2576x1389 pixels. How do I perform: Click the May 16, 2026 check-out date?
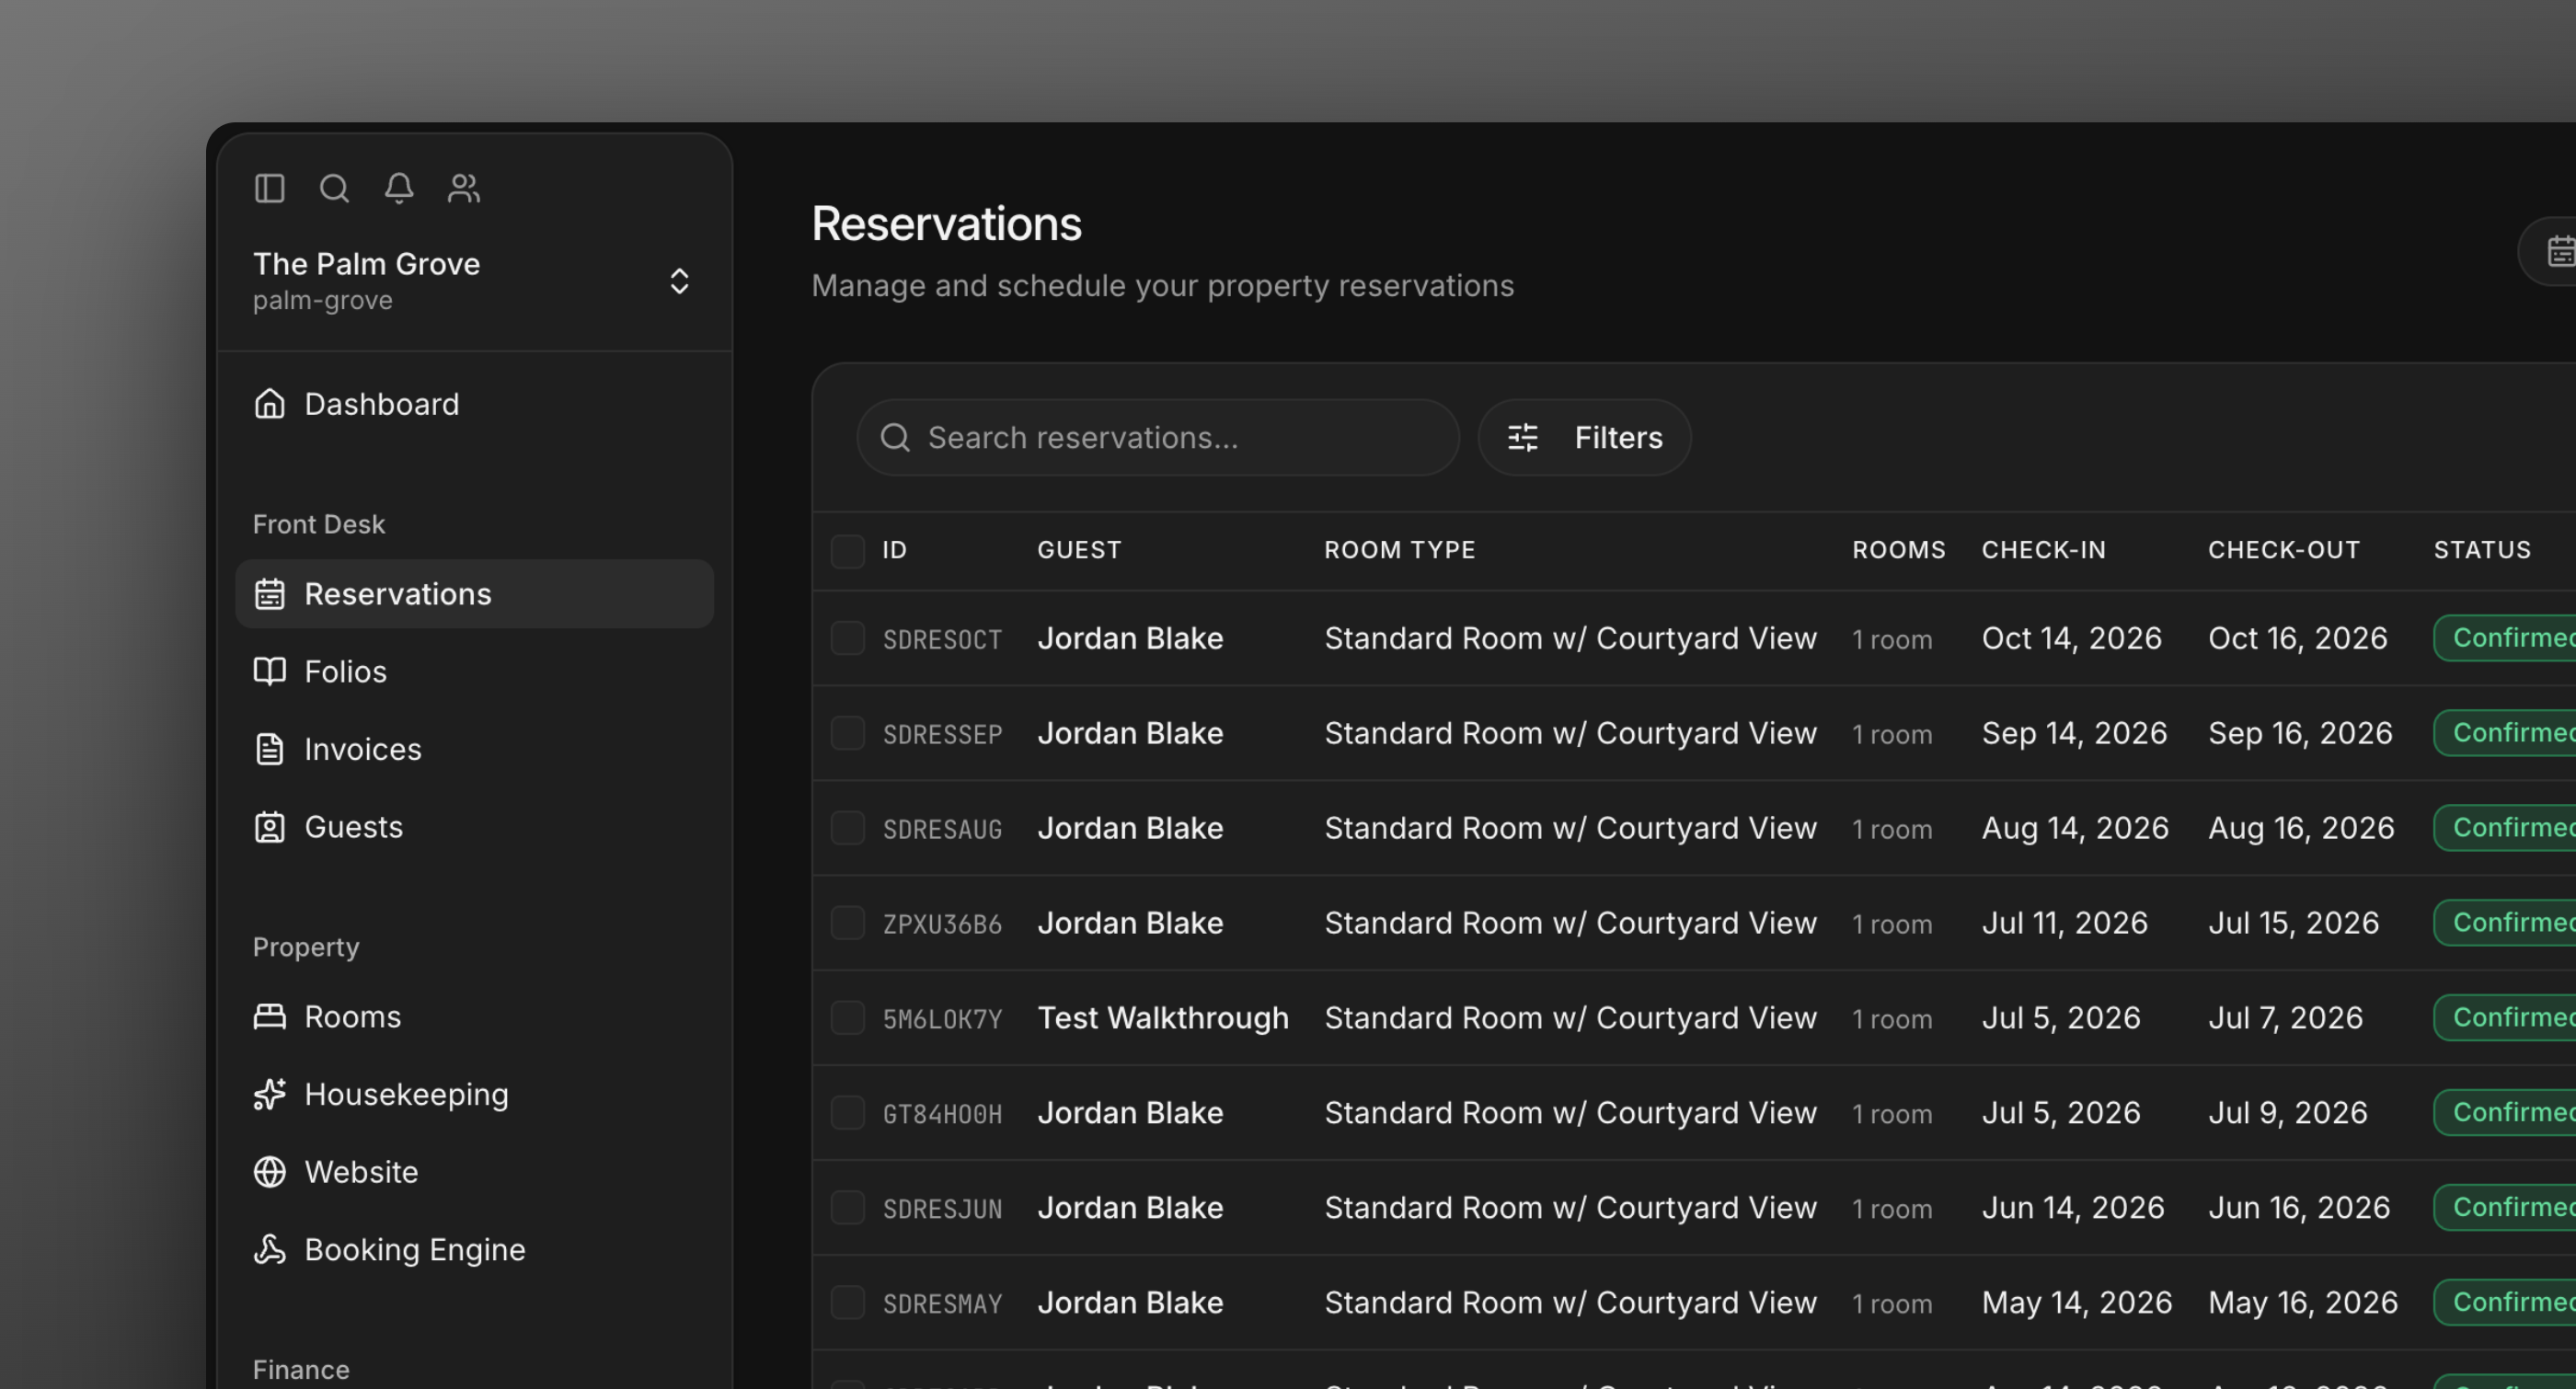2302,1303
